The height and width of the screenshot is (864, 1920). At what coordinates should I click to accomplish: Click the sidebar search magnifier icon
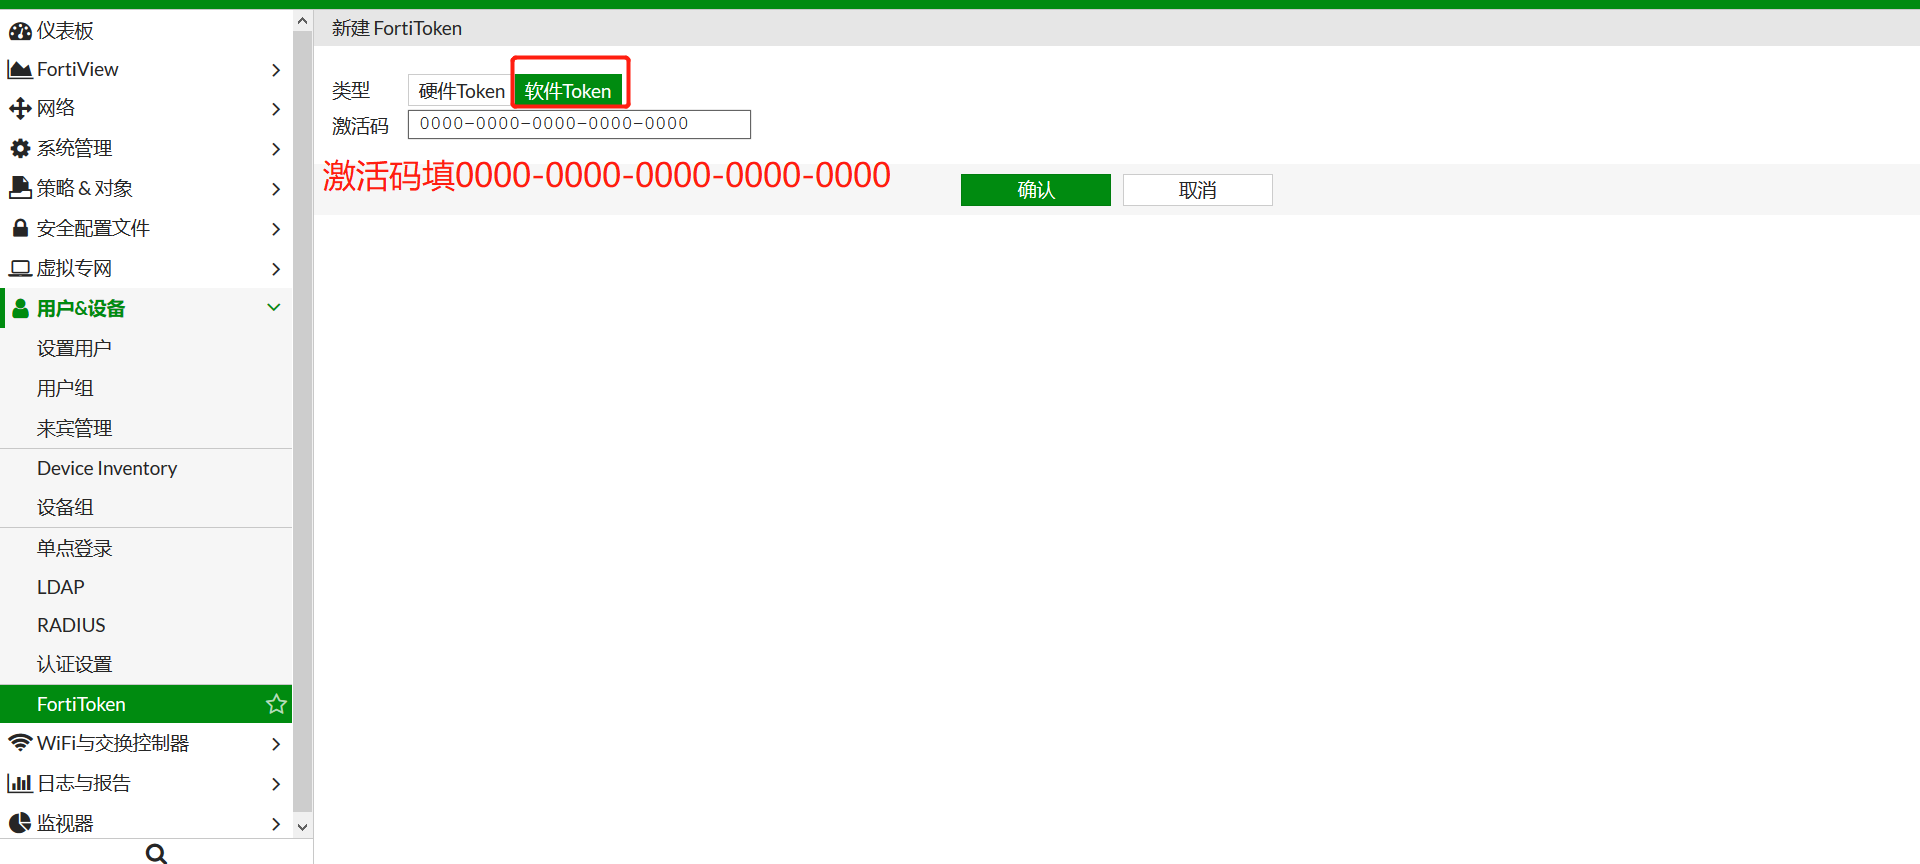(156, 853)
